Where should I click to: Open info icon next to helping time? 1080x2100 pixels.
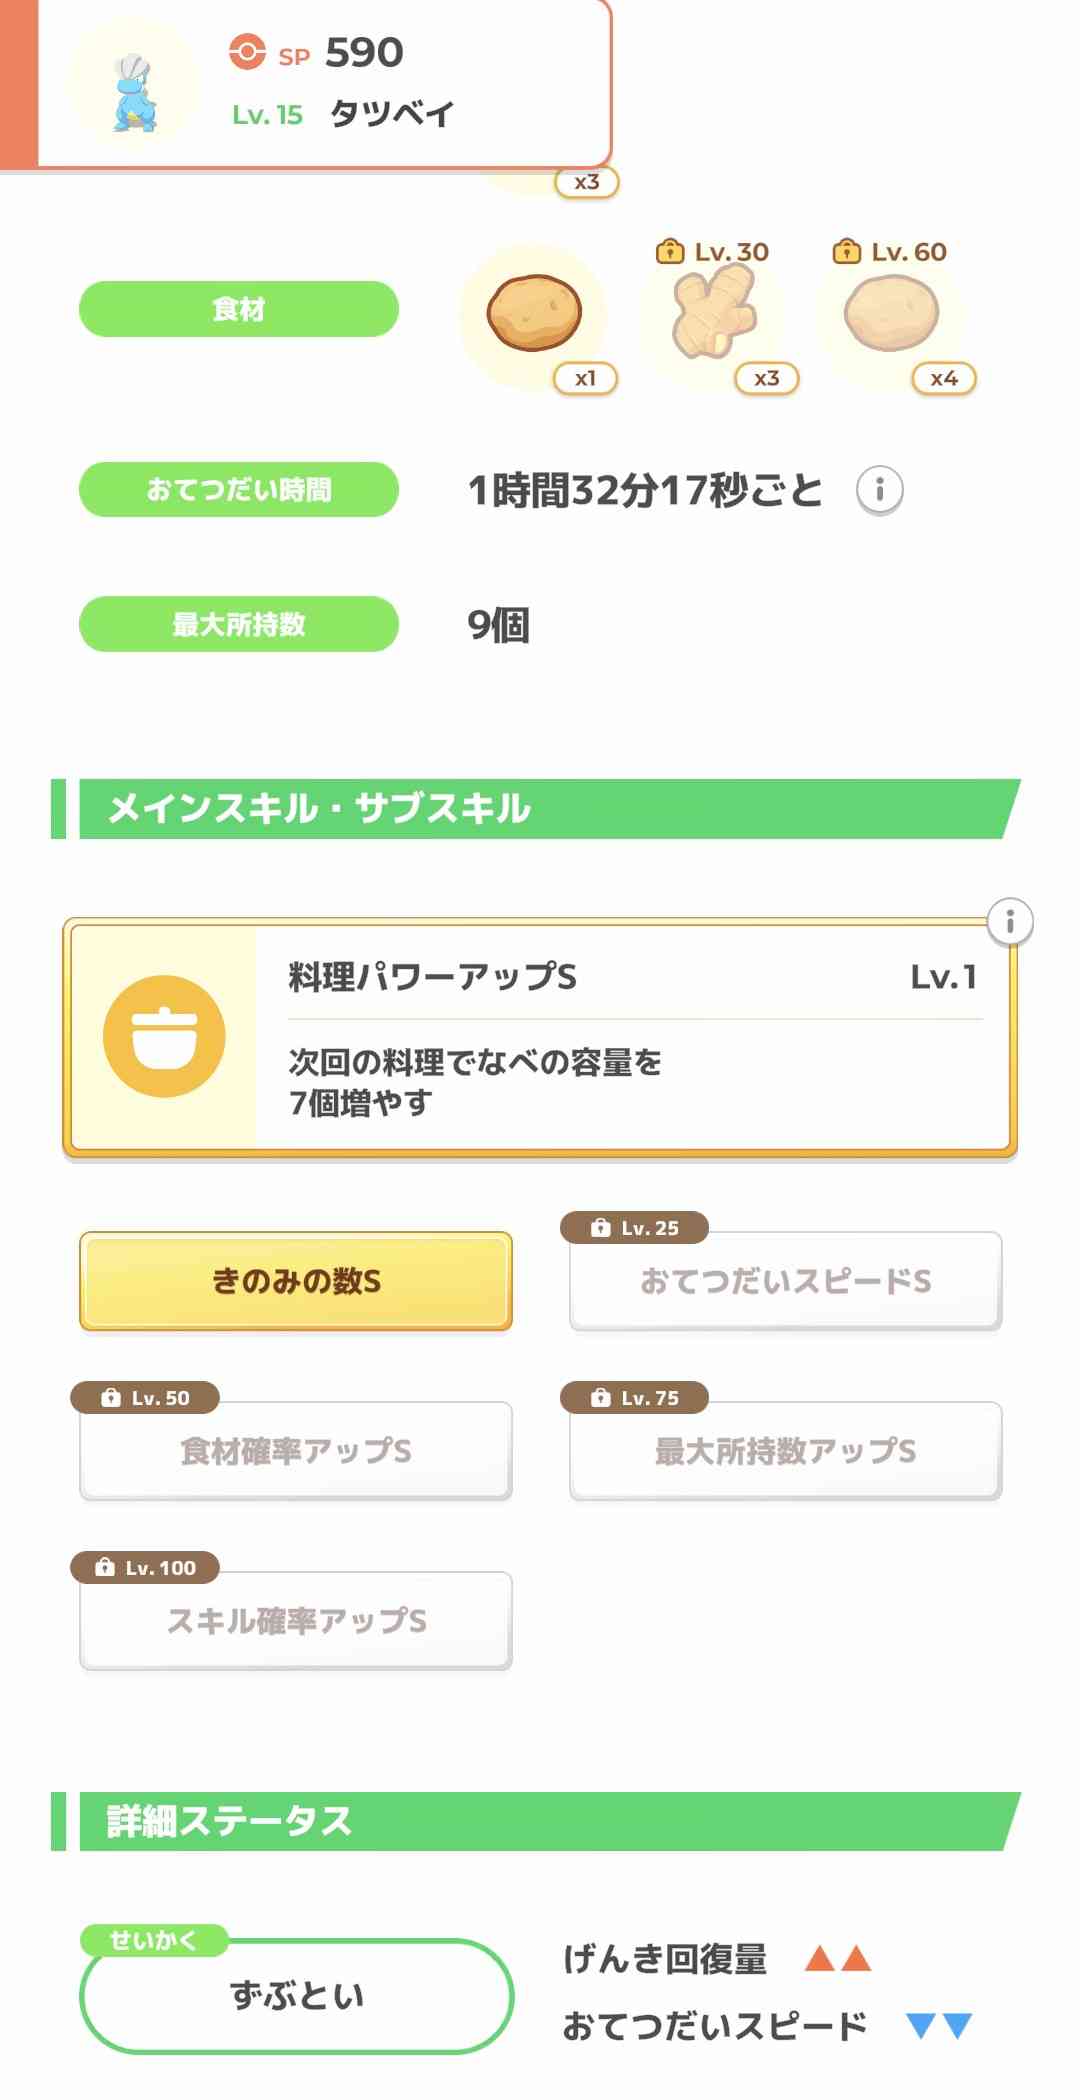pos(880,490)
